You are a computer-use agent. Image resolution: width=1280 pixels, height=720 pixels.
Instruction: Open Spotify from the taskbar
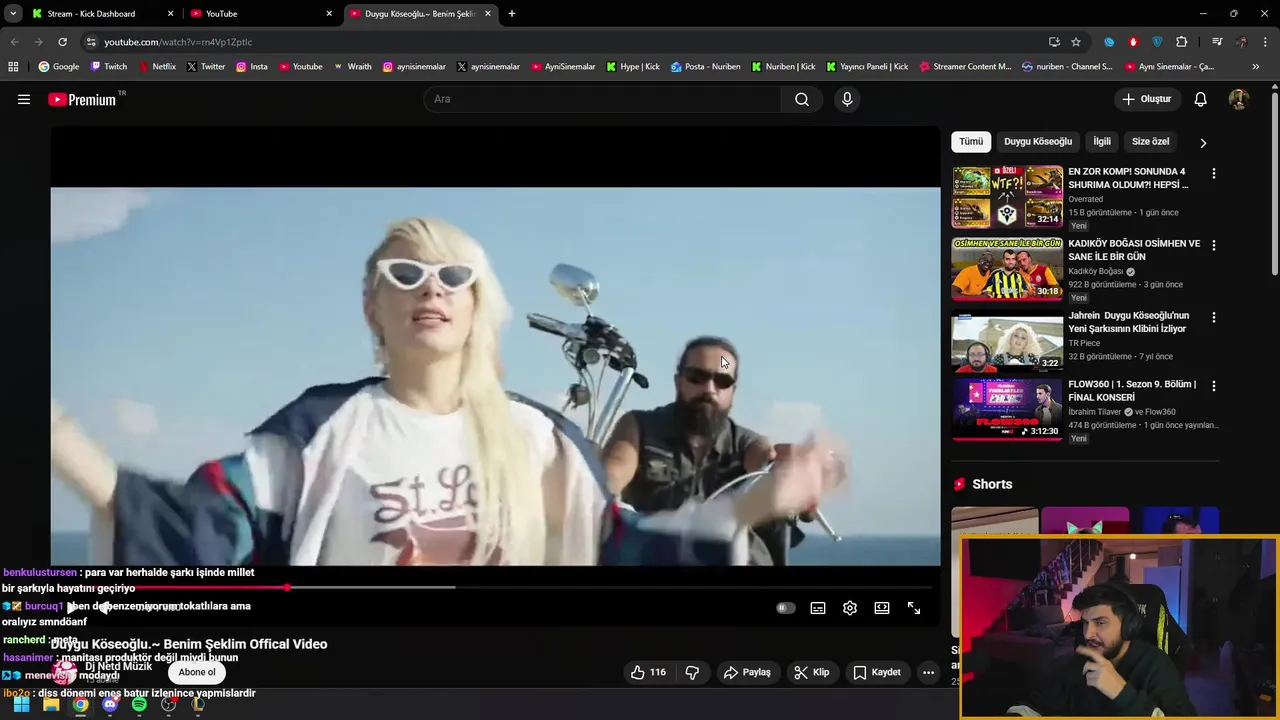click(x=139, y=704)
